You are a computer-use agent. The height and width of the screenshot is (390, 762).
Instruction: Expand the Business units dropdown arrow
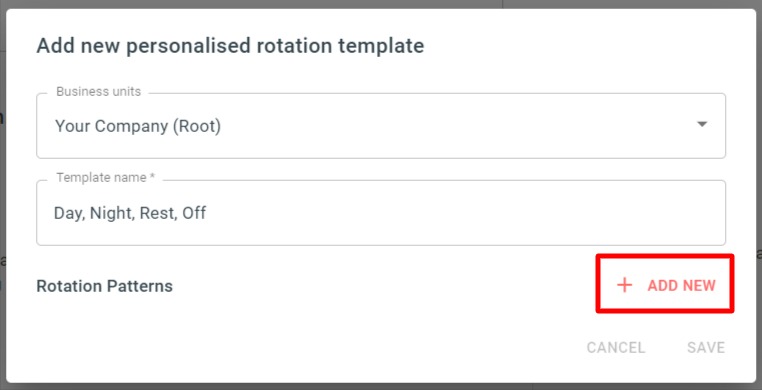702,124
